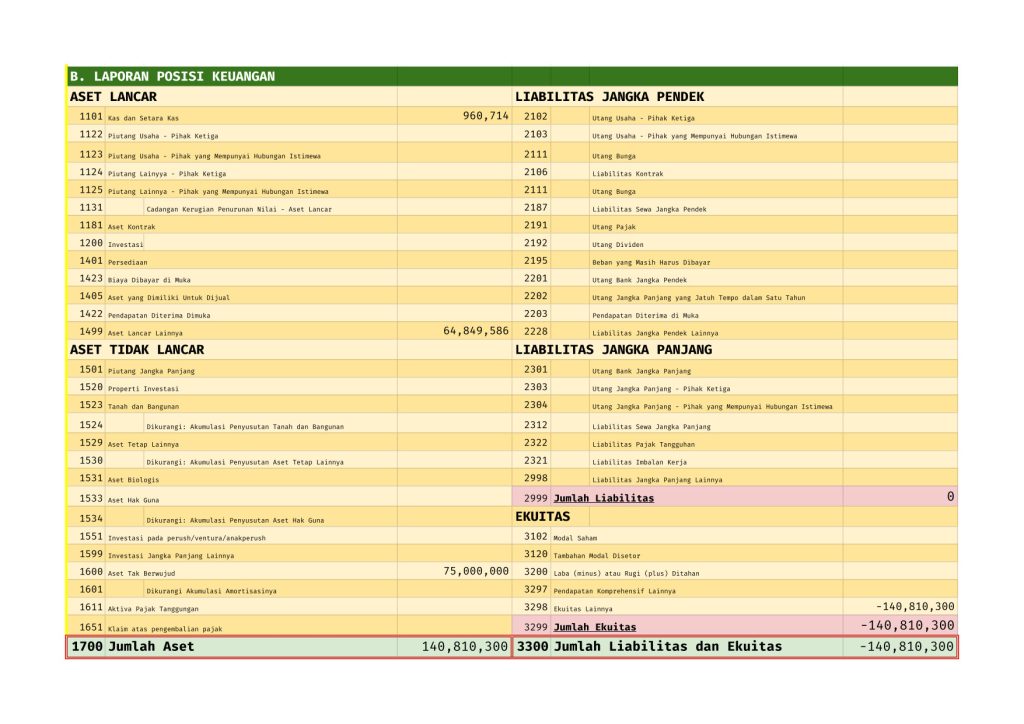Screen dimensions: 1024x724
Task: Select the "ASET TIDAK LANCAR" heading
Action: (136, 350)
